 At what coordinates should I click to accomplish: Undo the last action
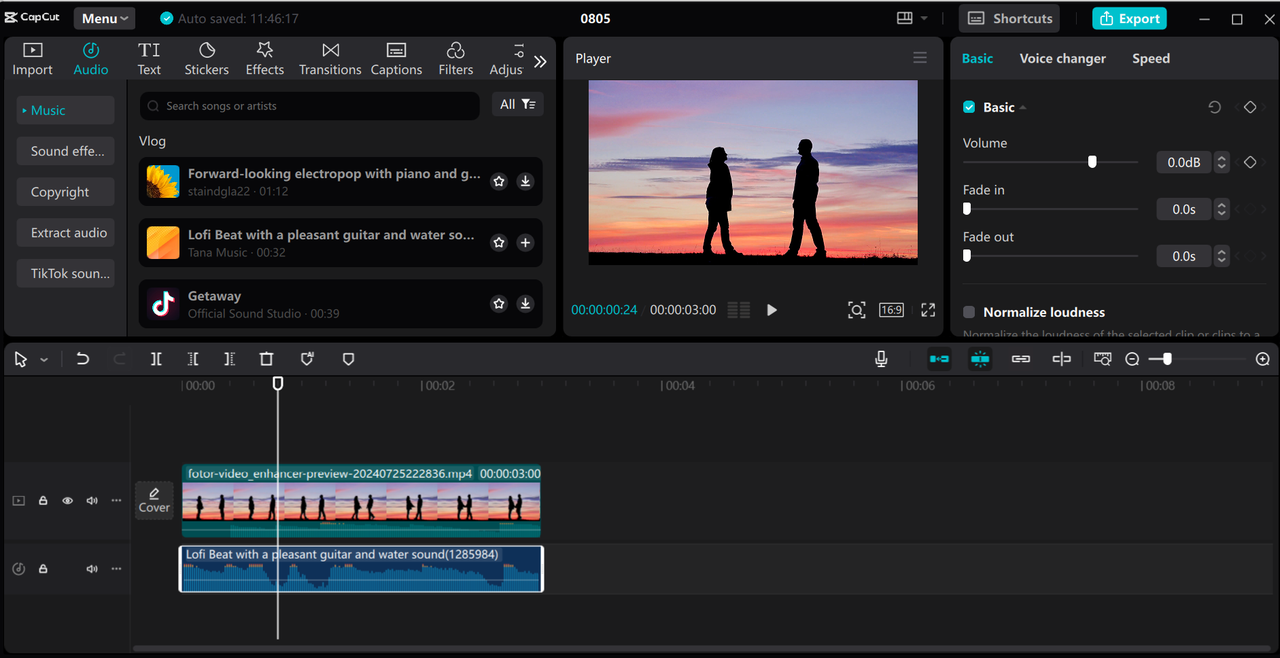[x=83, y=359]
